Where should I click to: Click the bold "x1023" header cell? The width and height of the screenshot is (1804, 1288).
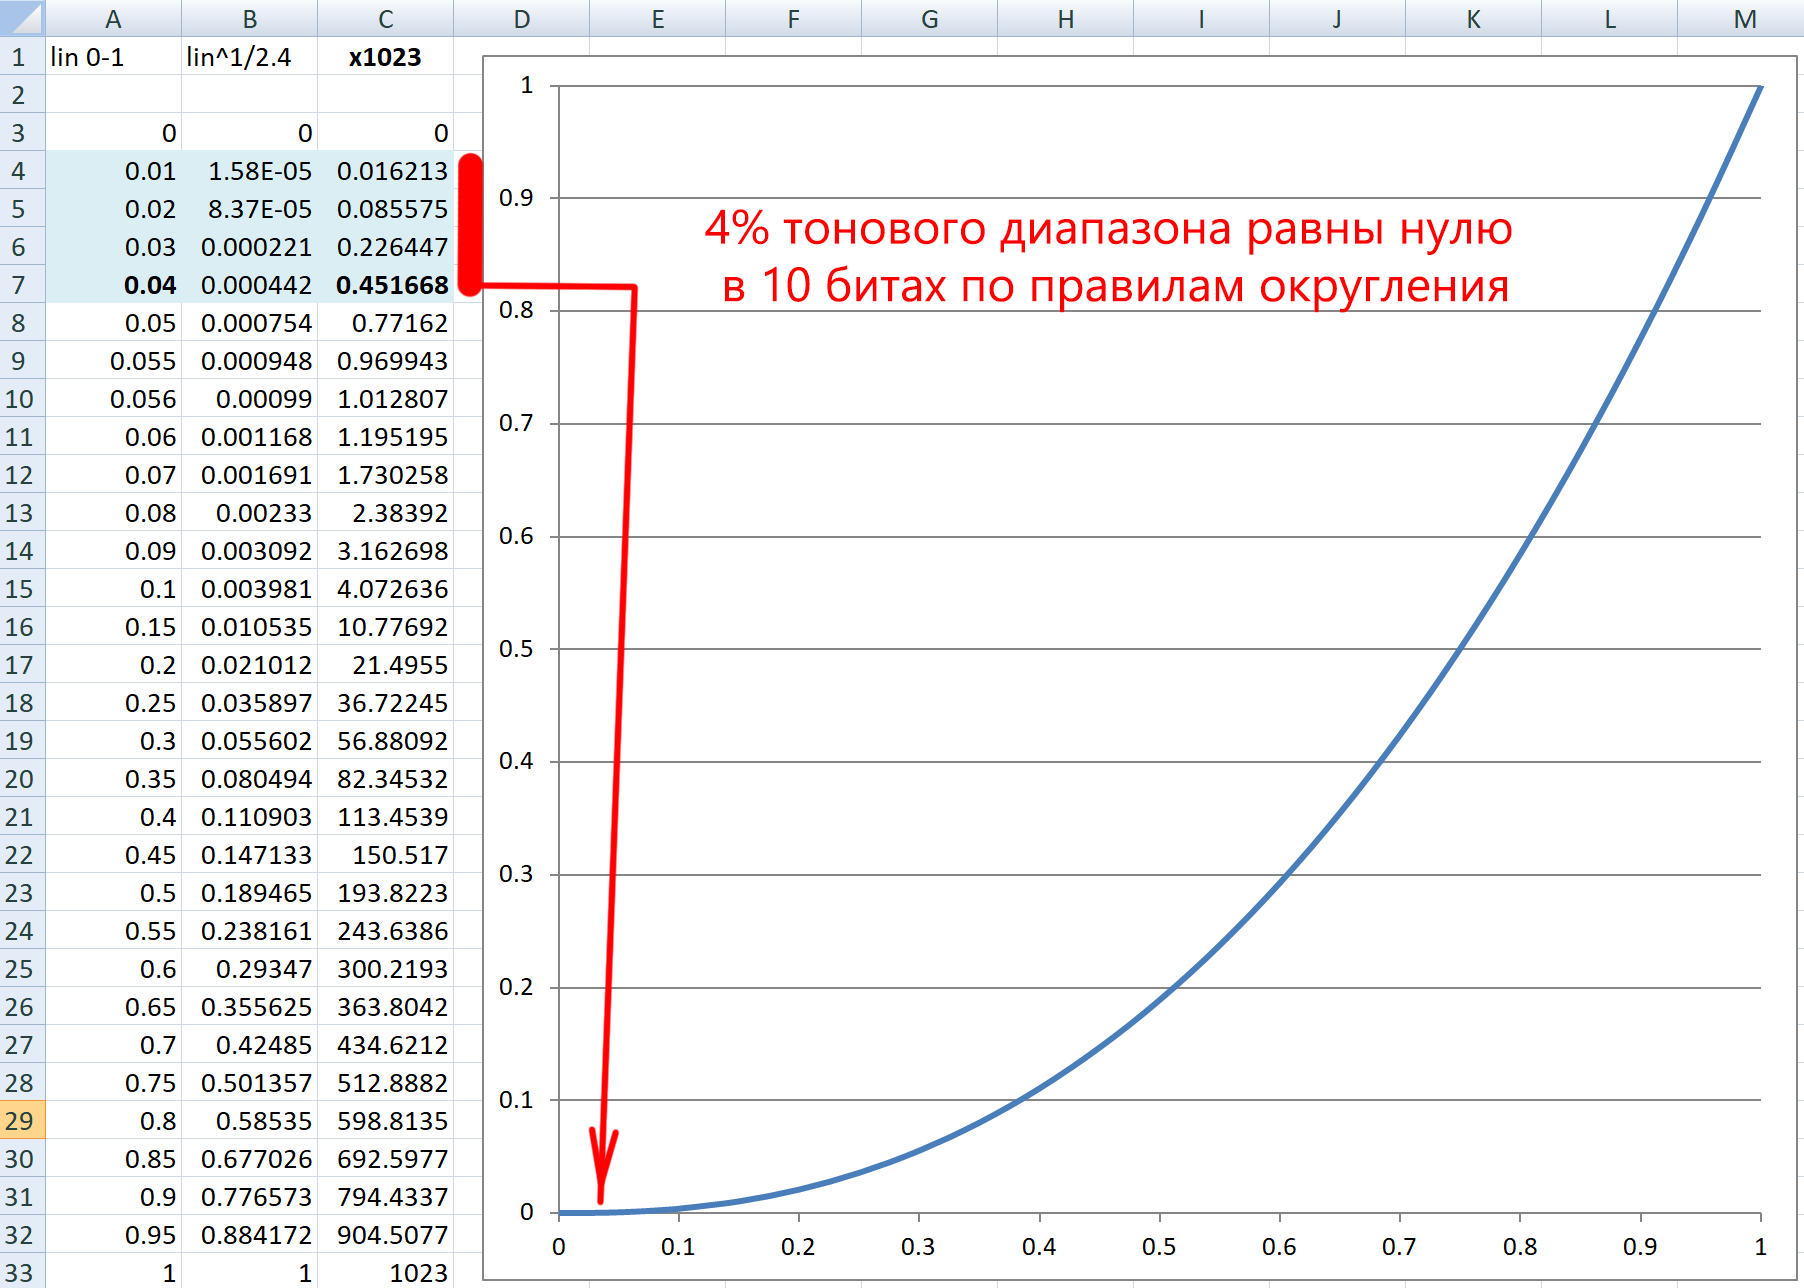385,57
